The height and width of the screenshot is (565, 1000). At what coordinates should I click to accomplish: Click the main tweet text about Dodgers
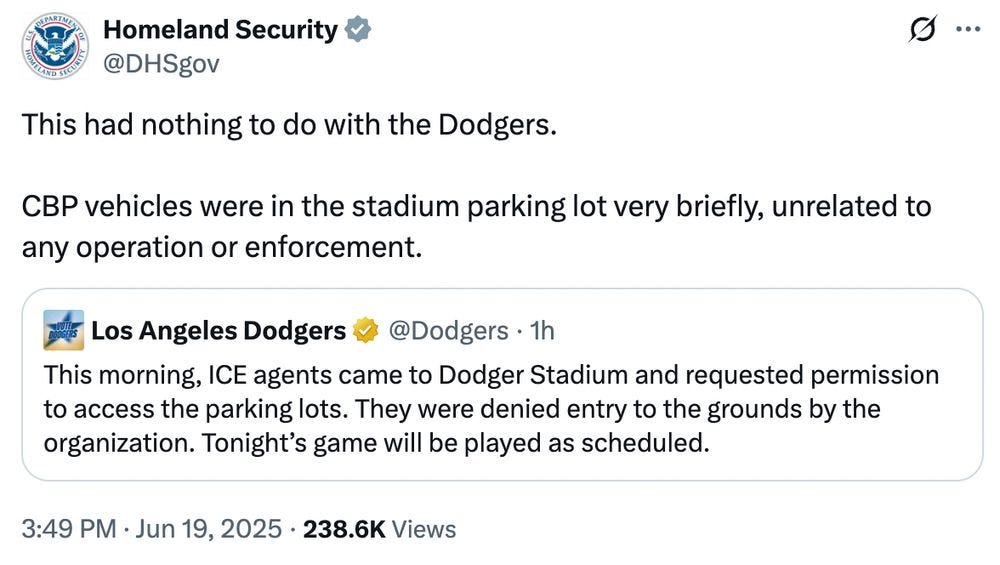[x=290, y=124]
